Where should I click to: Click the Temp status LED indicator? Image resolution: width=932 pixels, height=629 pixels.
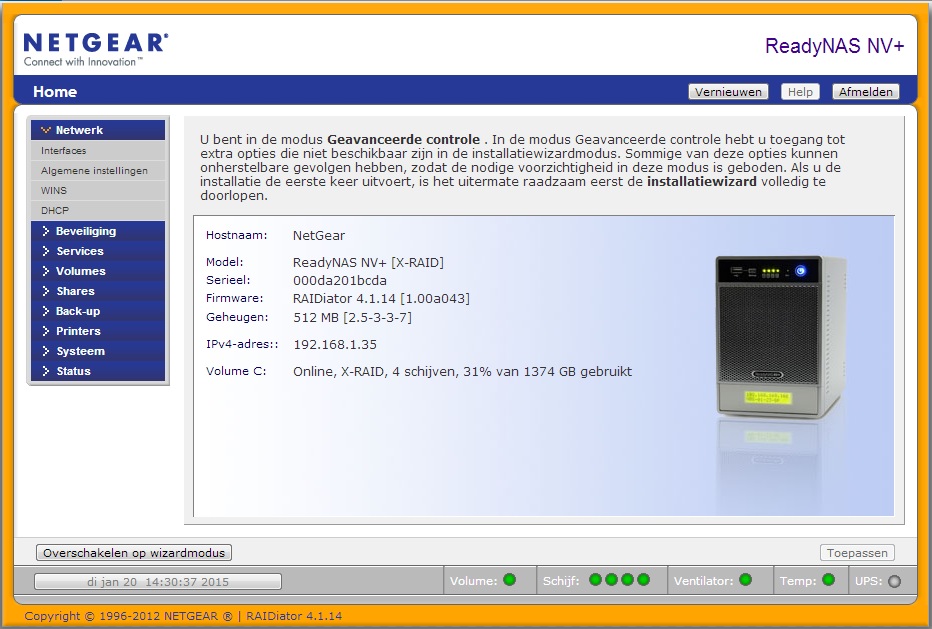point(828,580)
